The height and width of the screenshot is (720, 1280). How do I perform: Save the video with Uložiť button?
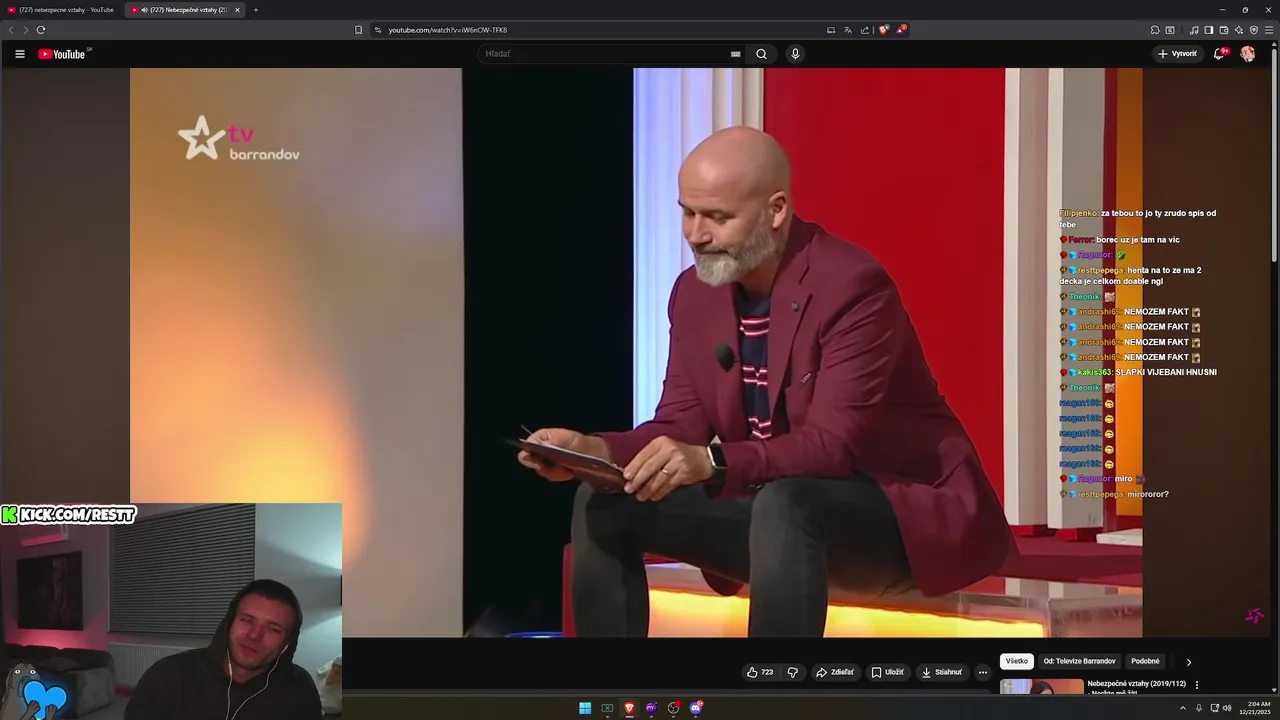coord(887,672)
